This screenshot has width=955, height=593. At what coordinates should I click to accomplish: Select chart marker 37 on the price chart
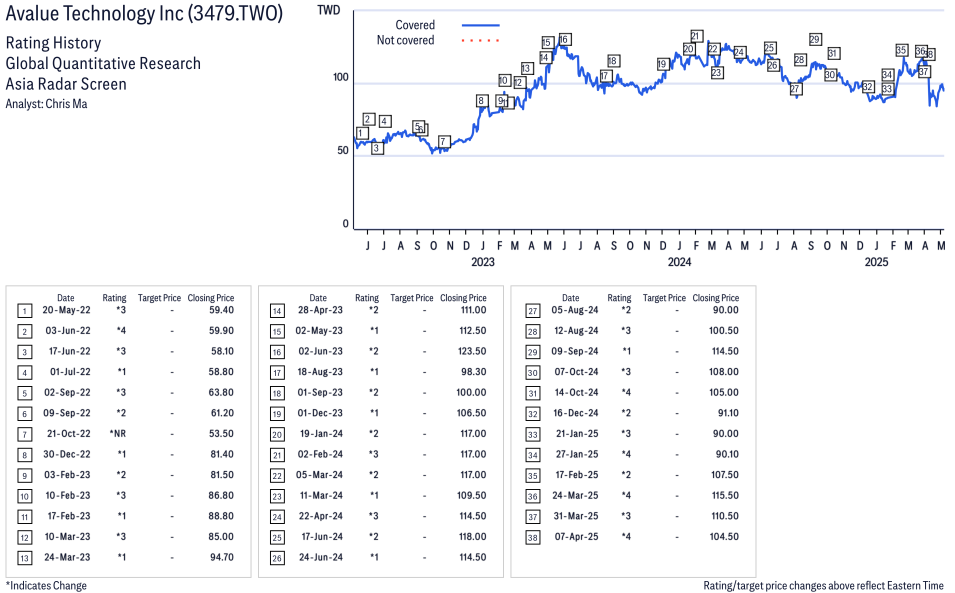924,72
